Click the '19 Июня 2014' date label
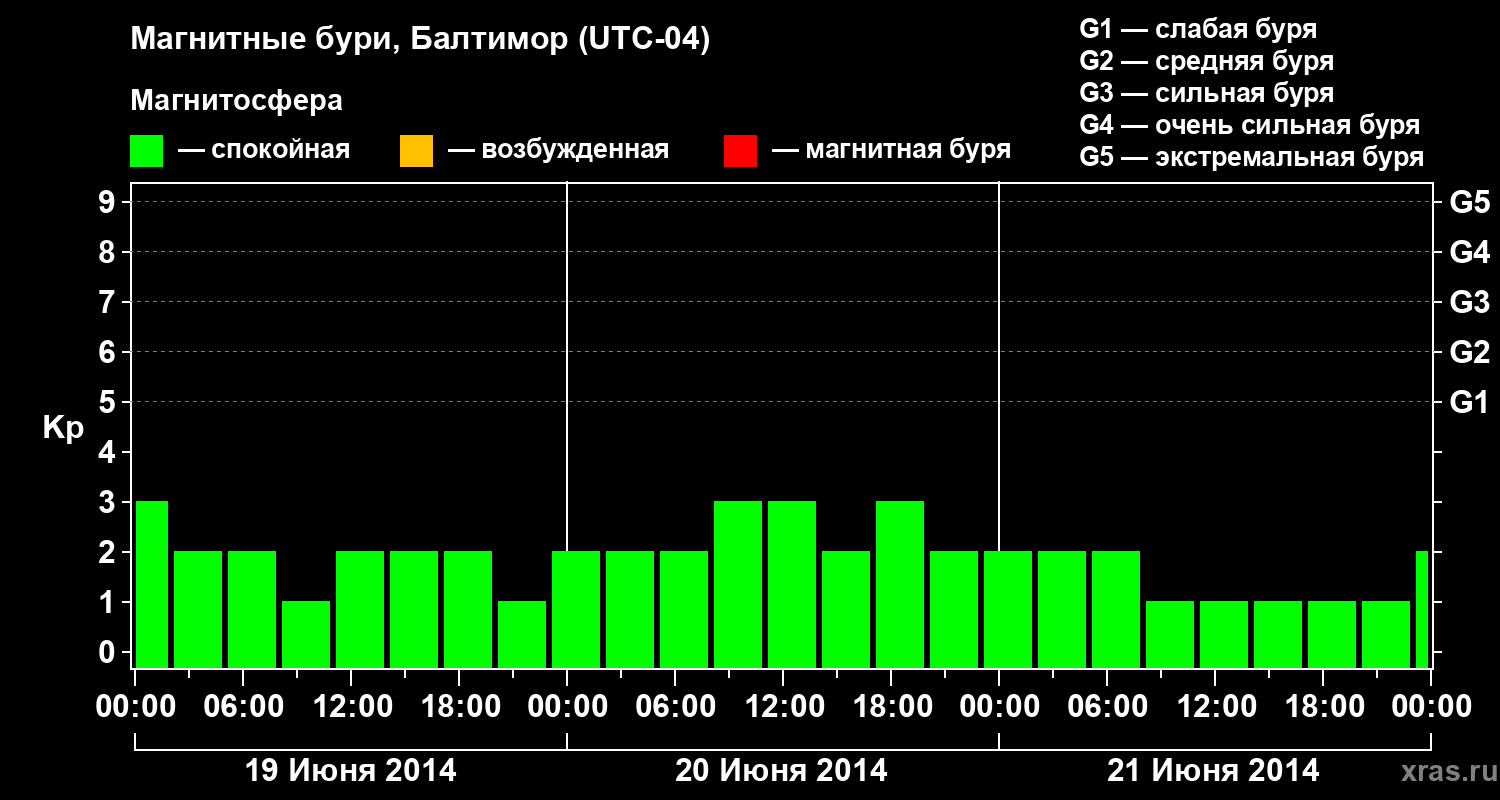 (351, 771)
